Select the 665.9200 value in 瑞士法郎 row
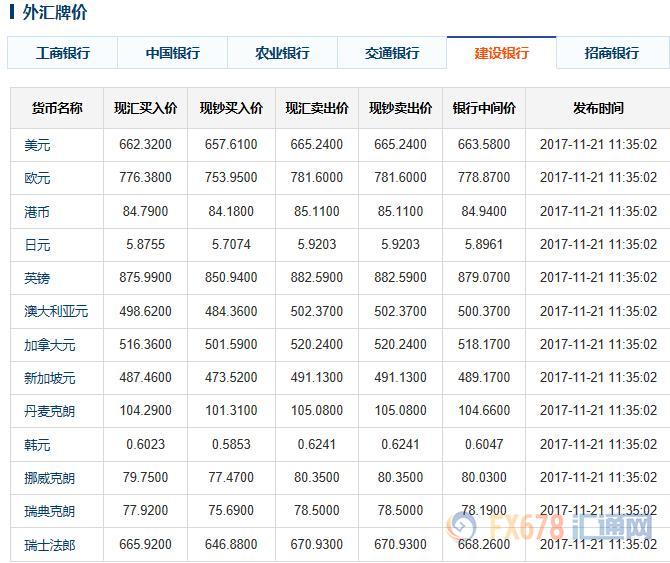 [x=145, y=544]
